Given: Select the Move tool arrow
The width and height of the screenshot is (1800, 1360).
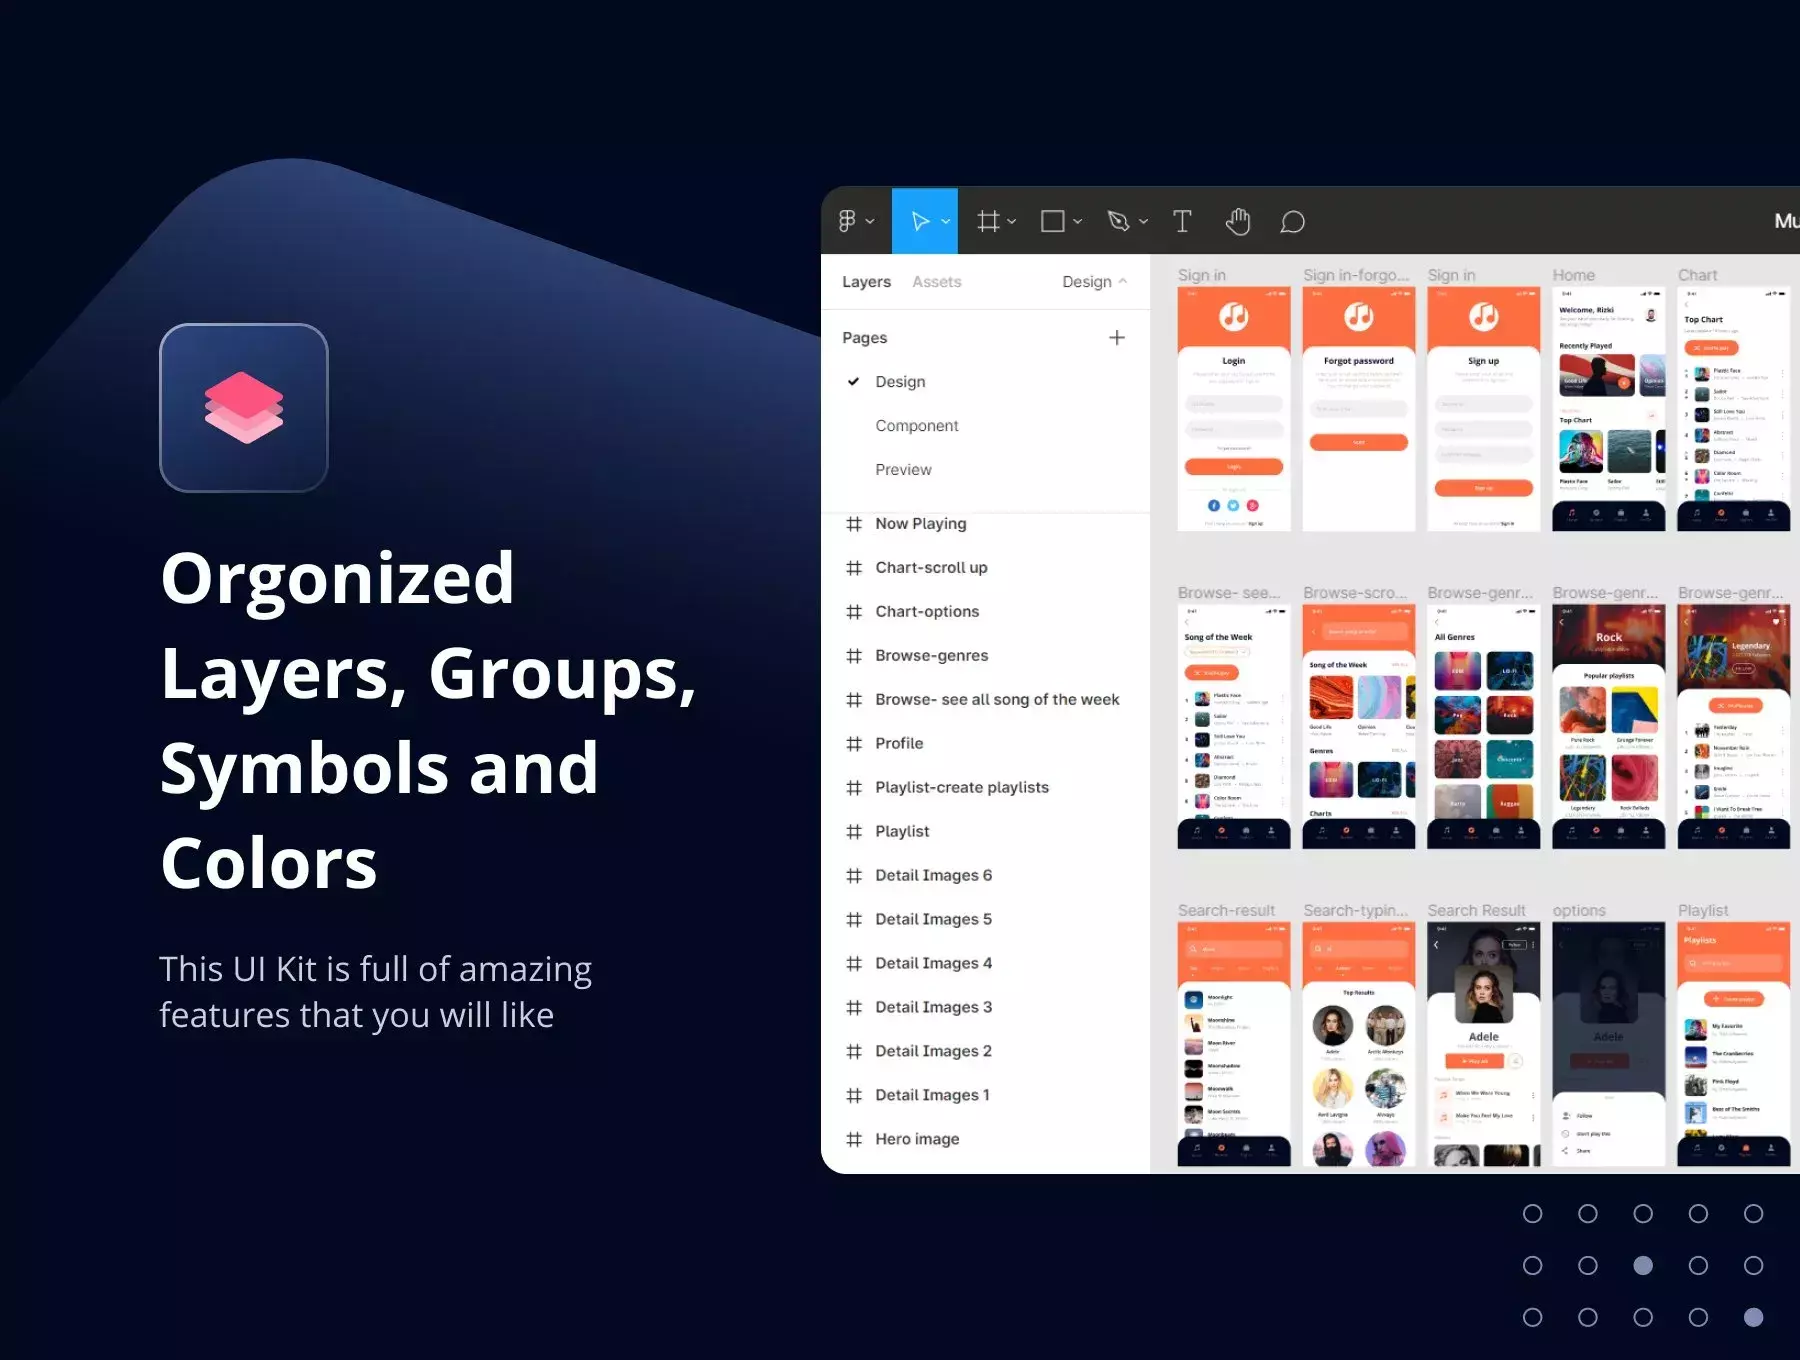Looking at the screenshot, I should pos(920,221).
